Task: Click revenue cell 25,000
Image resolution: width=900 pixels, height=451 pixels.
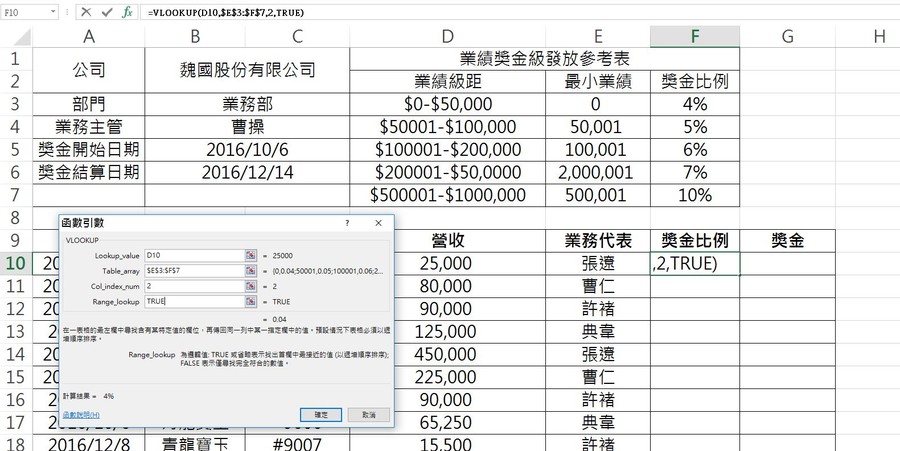Action: (447, 263)
